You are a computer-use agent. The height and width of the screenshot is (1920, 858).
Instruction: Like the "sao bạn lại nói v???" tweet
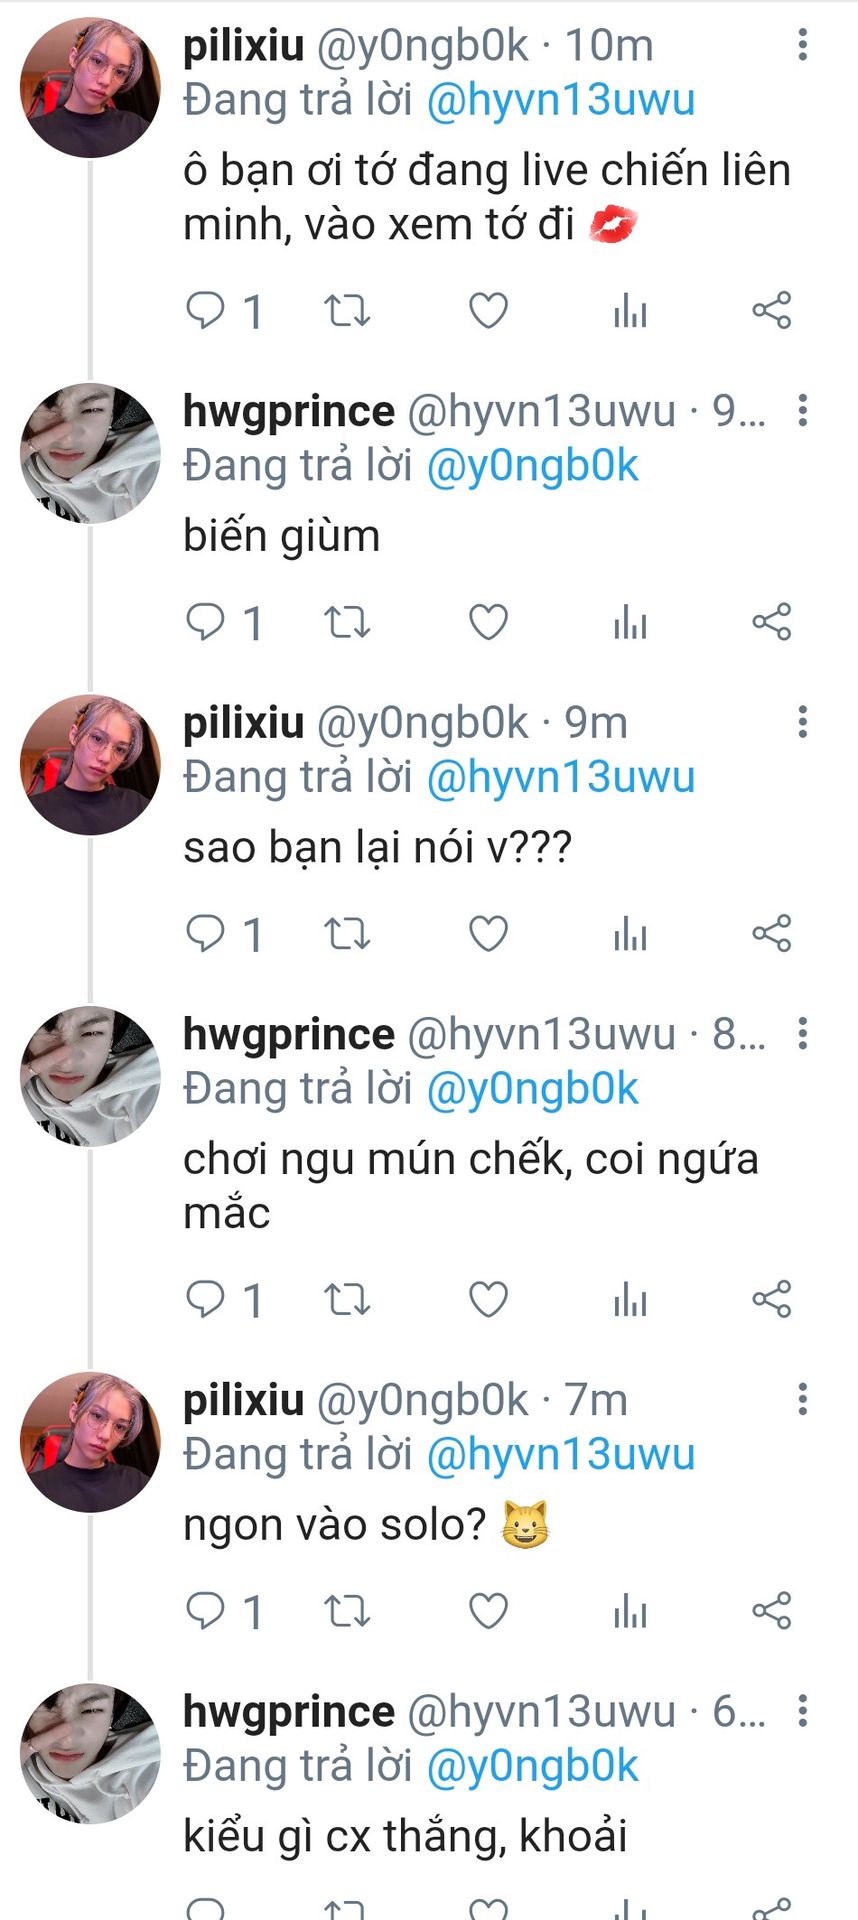point(488,934)
